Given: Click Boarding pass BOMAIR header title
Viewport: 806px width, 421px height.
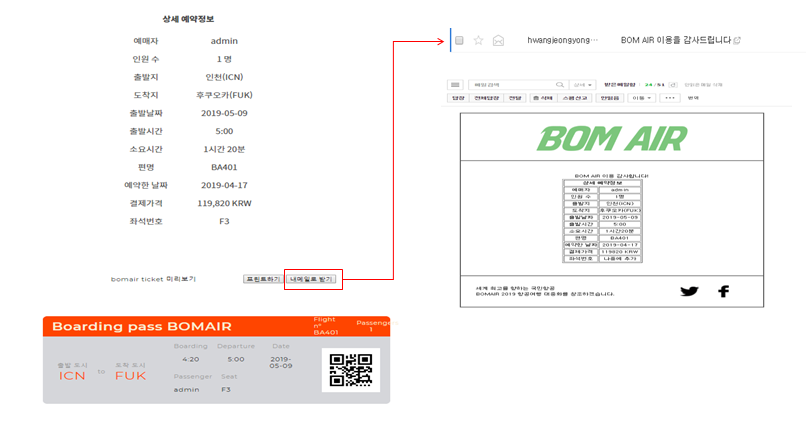Looking at the screenshot, I should coord(142,326).
